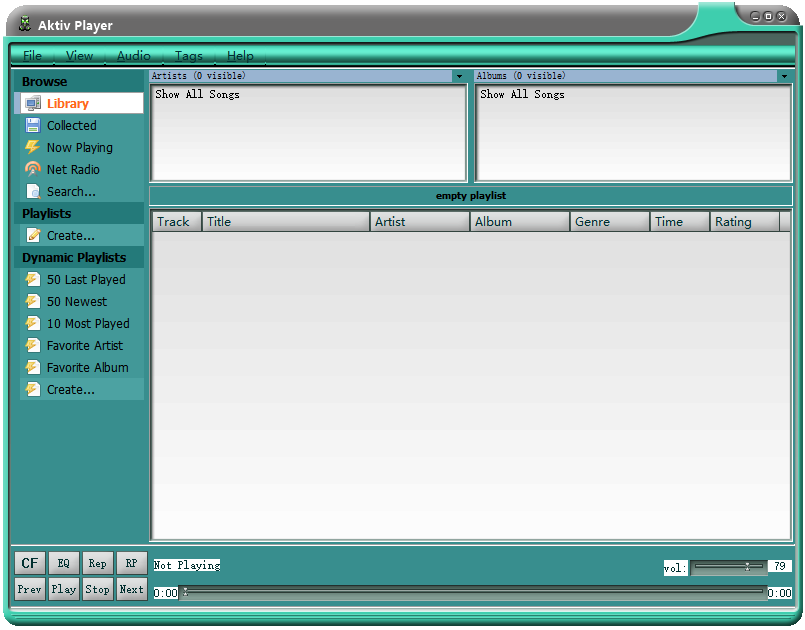The height and width of the screenshot is (630, 805).
Task: Click the Aktiv Player title bar logo
Action: 25,24
